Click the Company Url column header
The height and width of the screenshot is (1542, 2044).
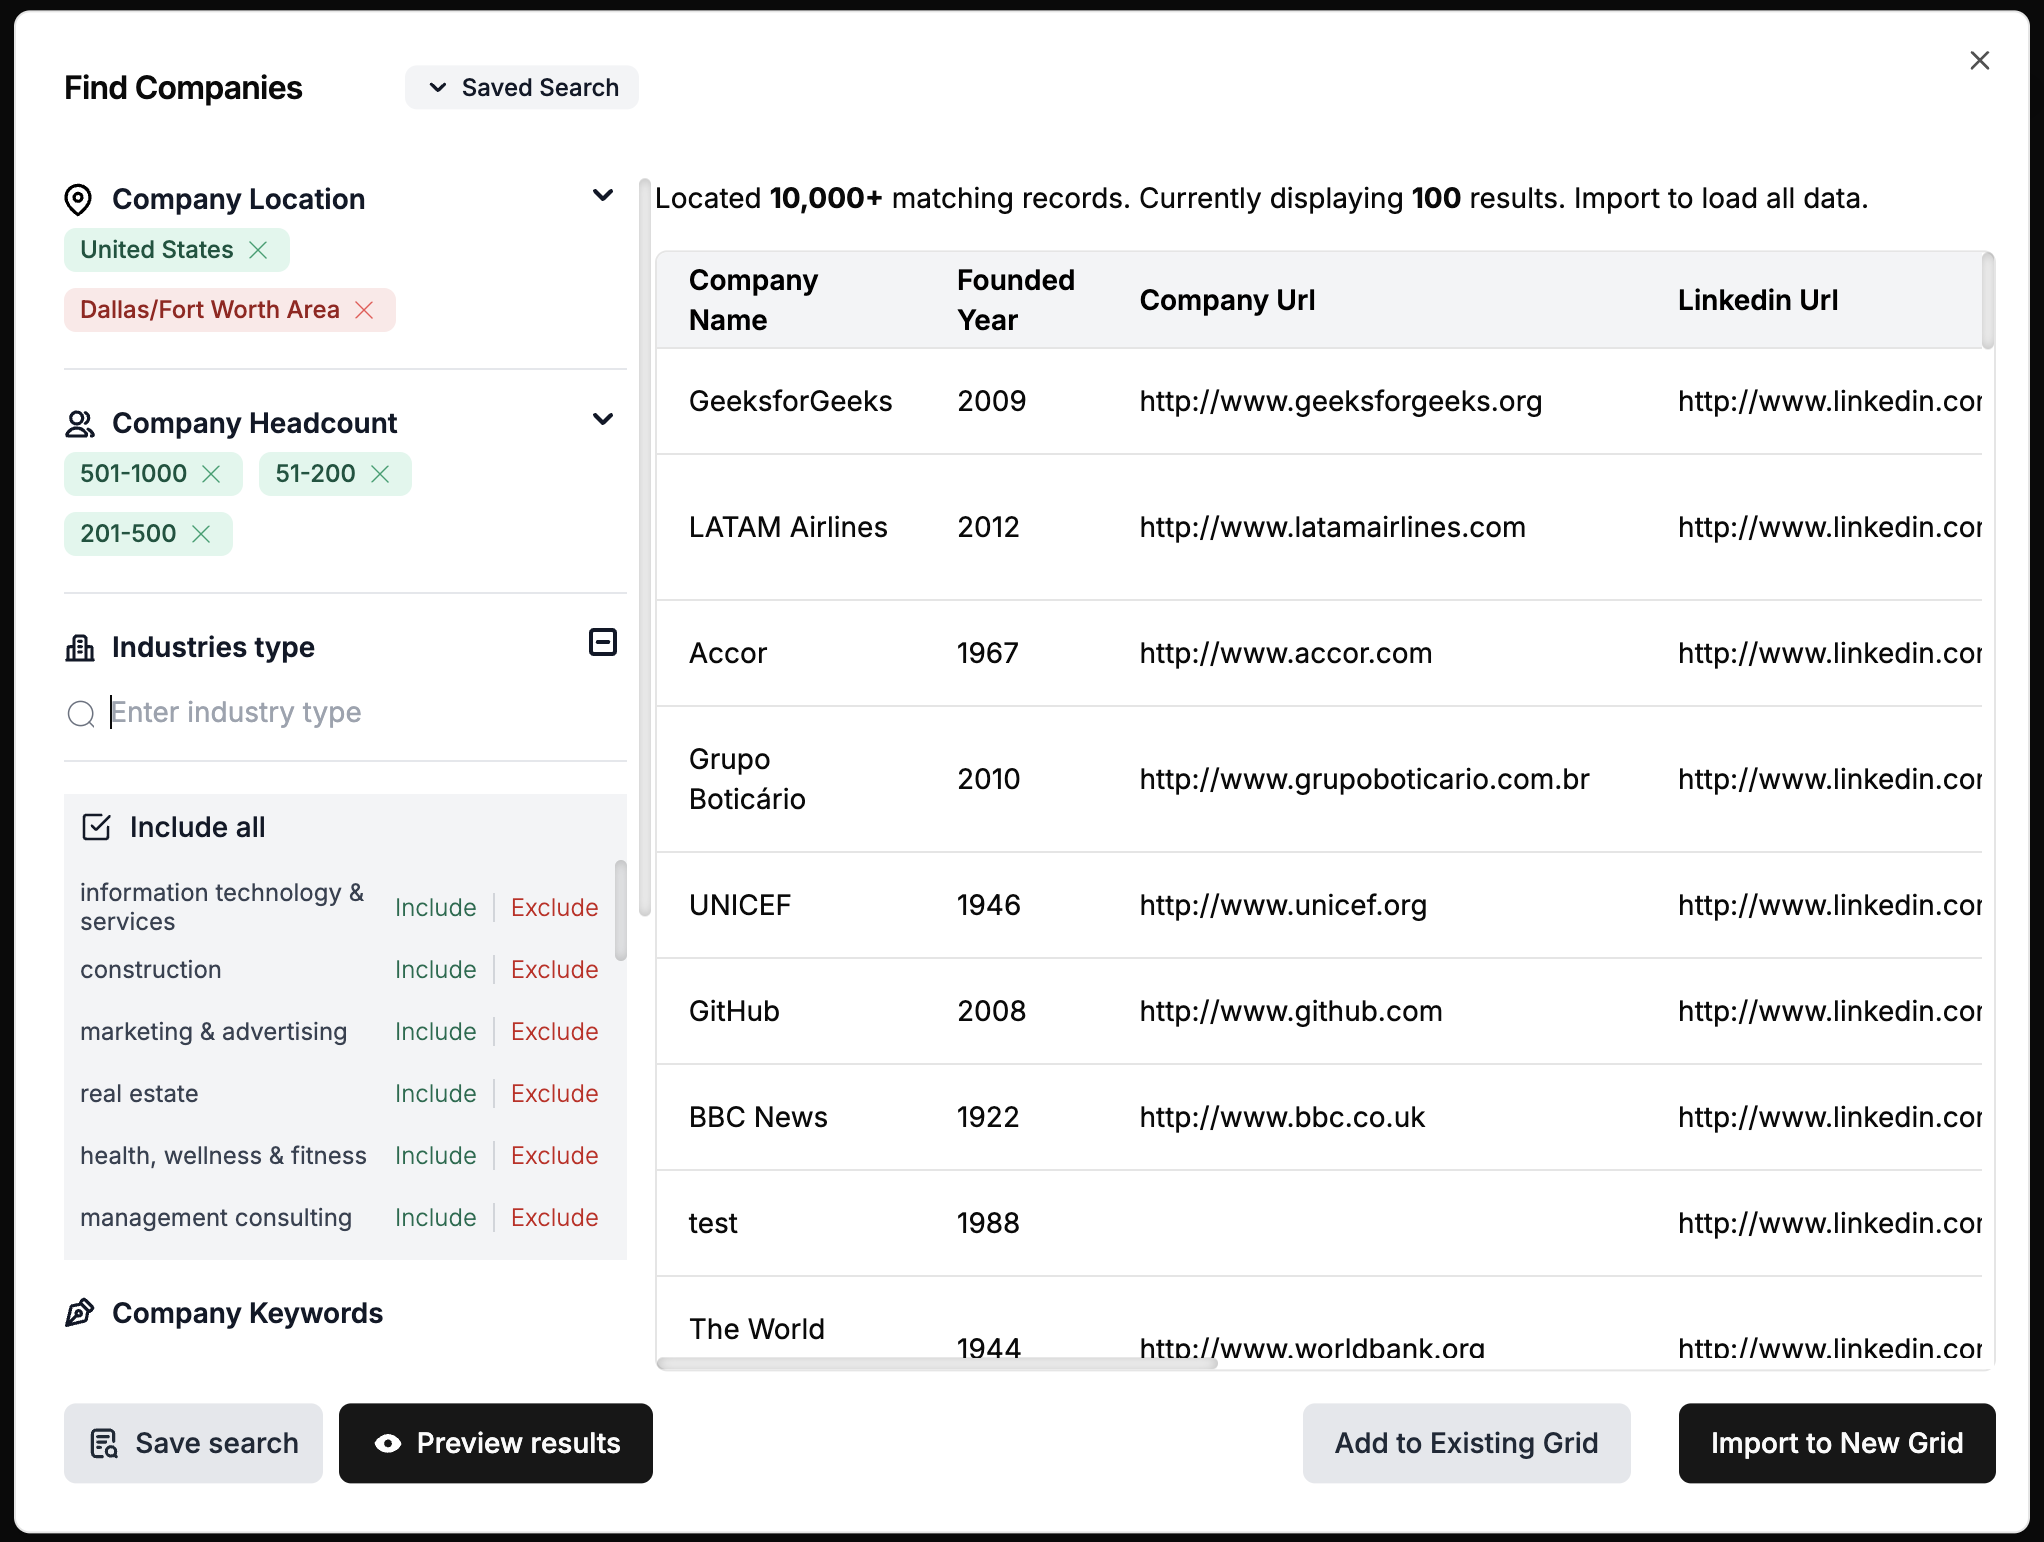(x=1227, y=300)
